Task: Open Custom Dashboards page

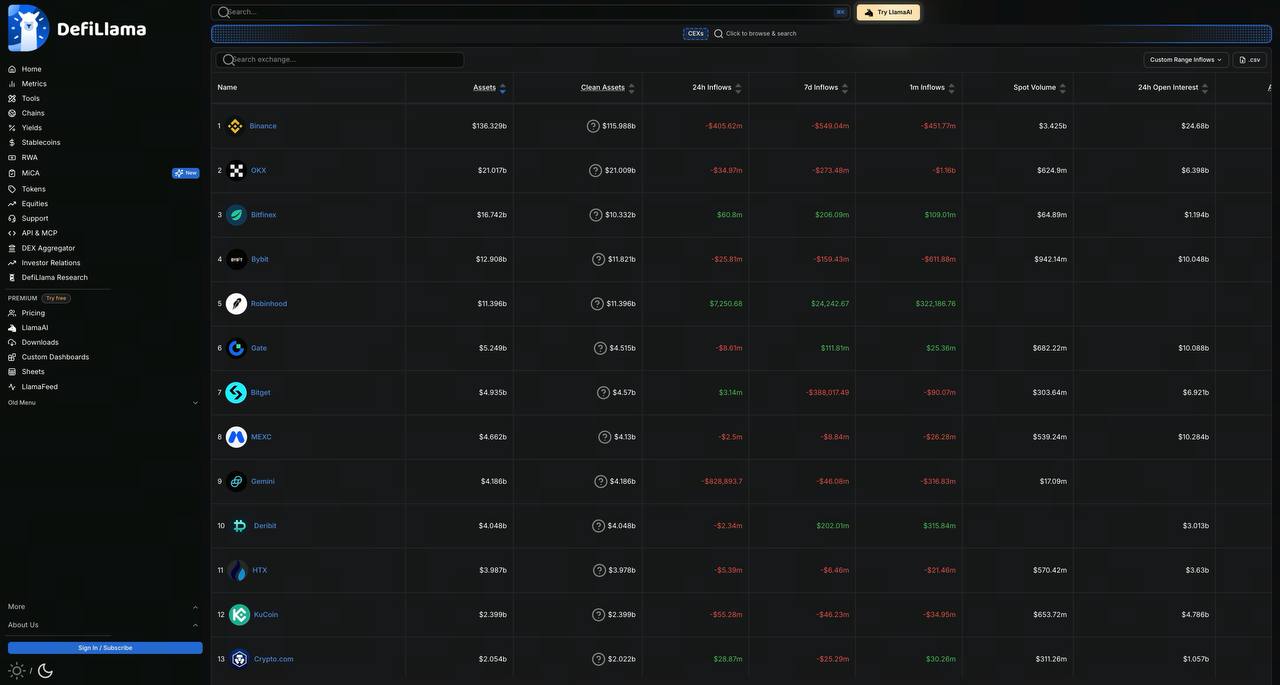Action: (x=55, y=357)
